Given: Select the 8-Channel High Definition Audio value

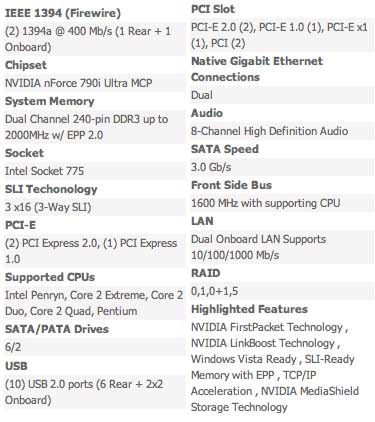Looking at the screenshot, I should click(x=270, y=131).
